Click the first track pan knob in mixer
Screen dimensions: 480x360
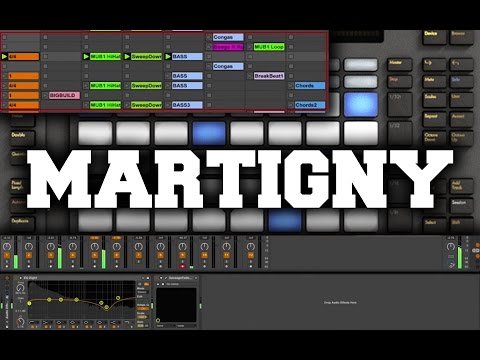pos(7,247)
